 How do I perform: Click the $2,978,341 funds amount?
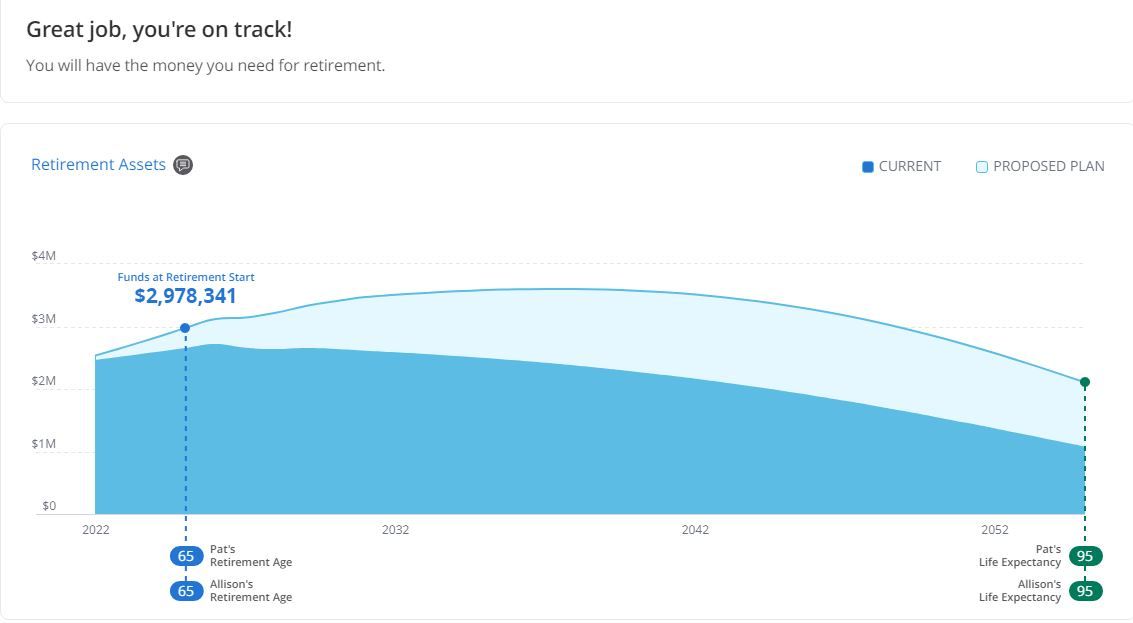point(185,296)
